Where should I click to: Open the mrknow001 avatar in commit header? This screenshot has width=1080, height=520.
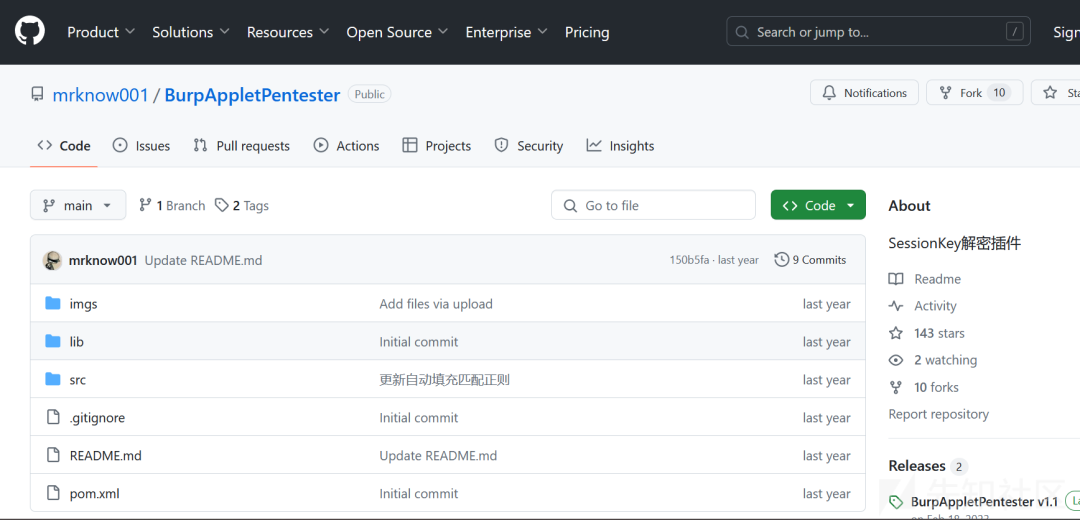(x=52, y=260)
